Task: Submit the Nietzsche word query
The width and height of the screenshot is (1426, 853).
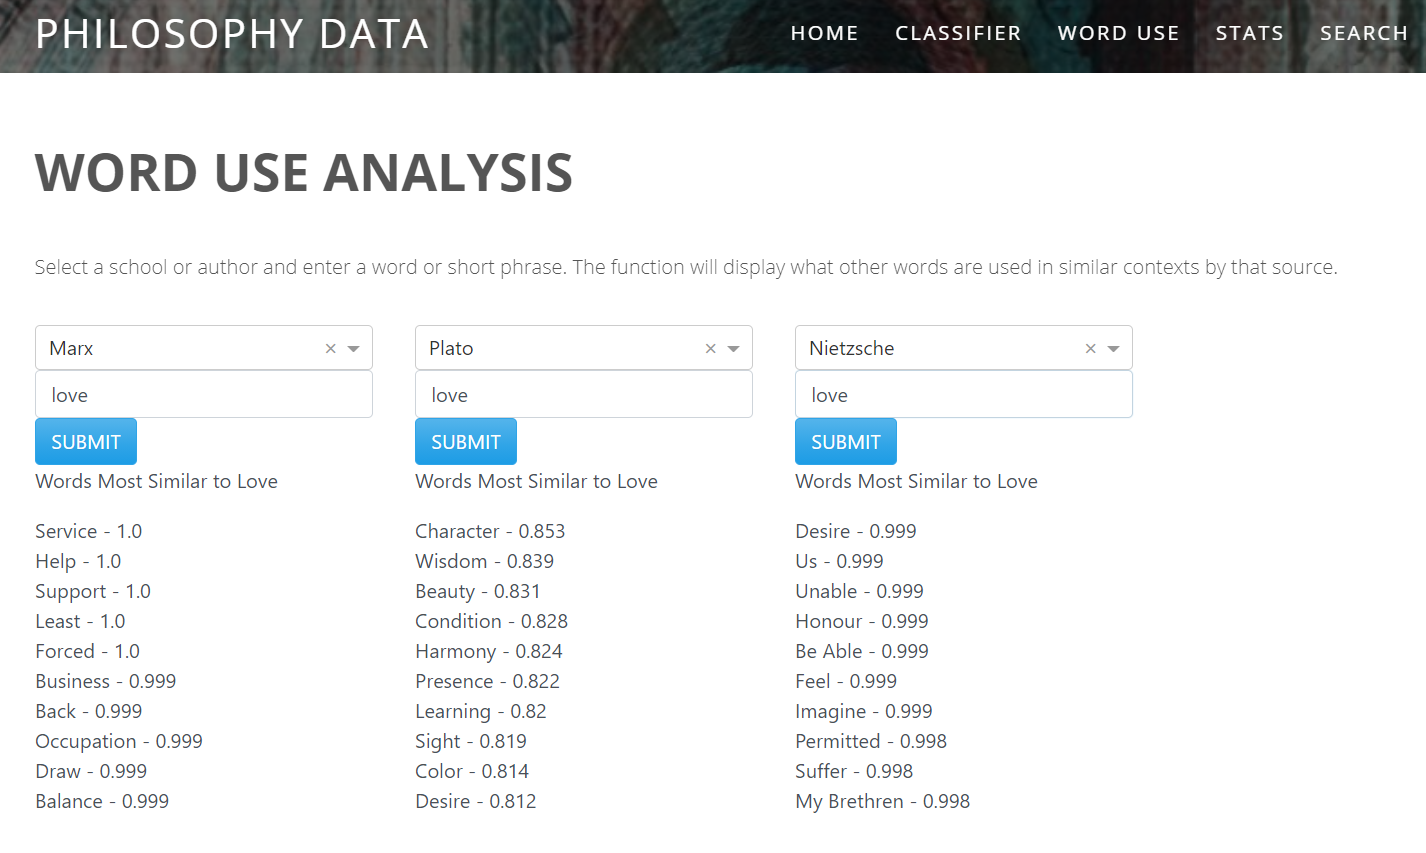Action: pos(846,442)
